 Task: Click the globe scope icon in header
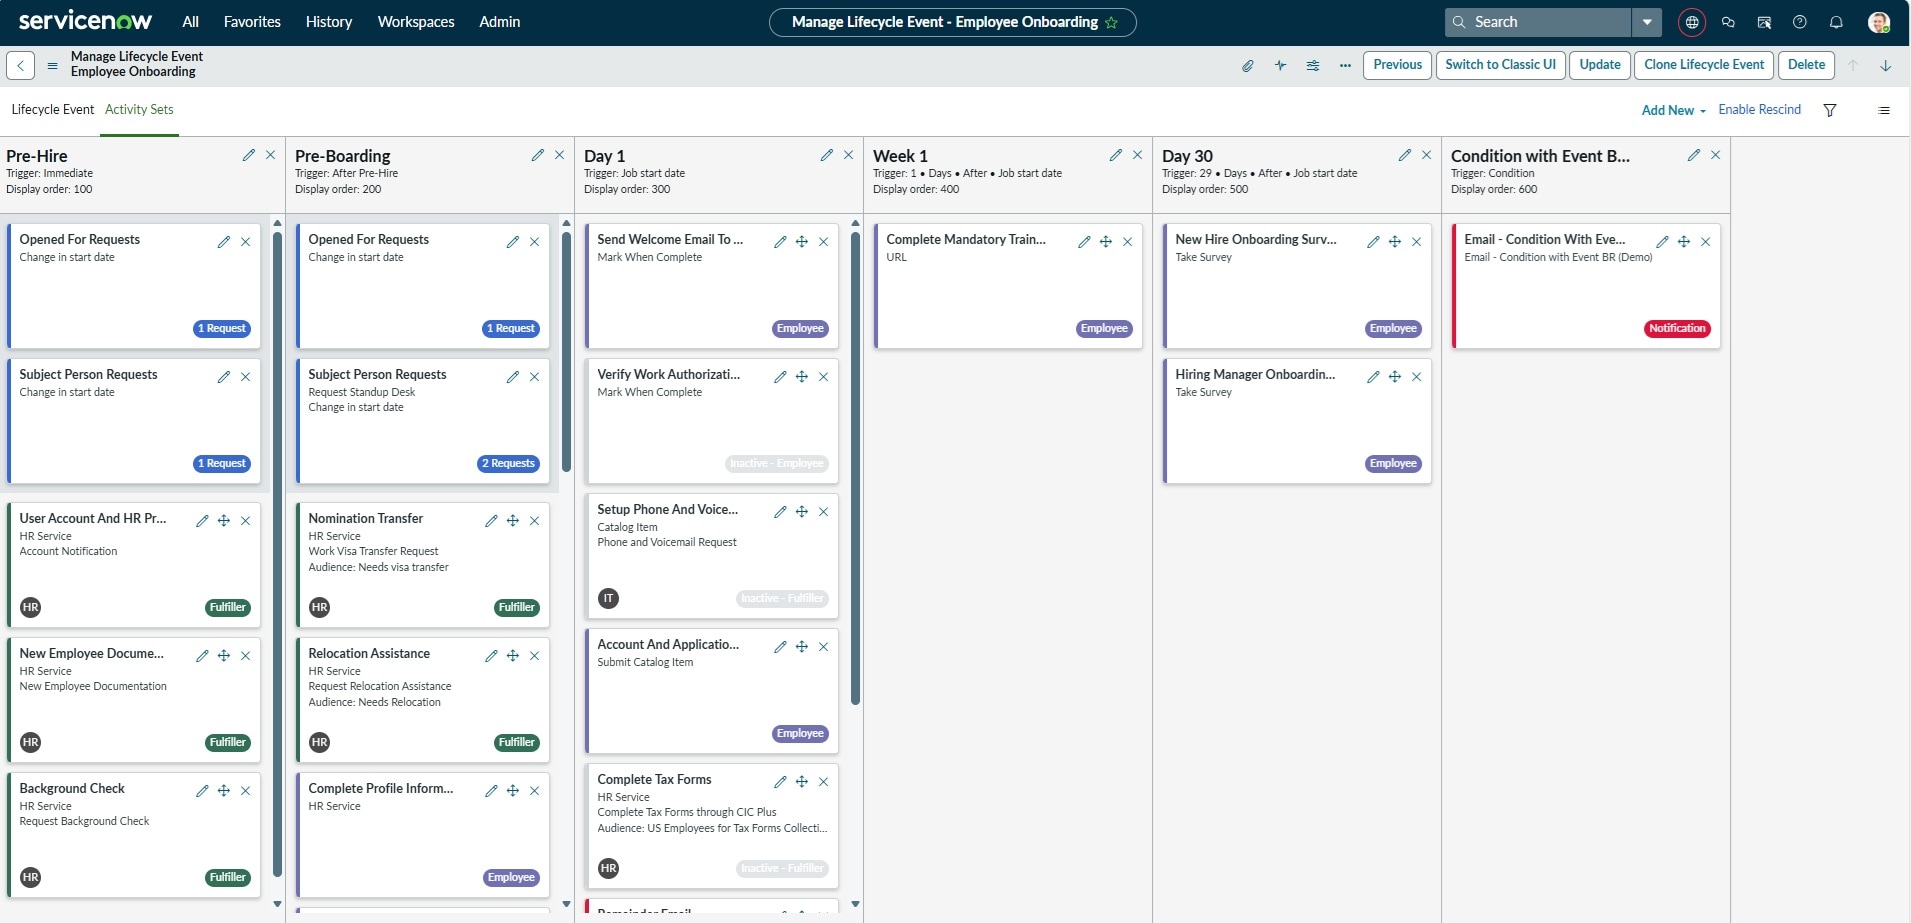(x=1692, y=22)
